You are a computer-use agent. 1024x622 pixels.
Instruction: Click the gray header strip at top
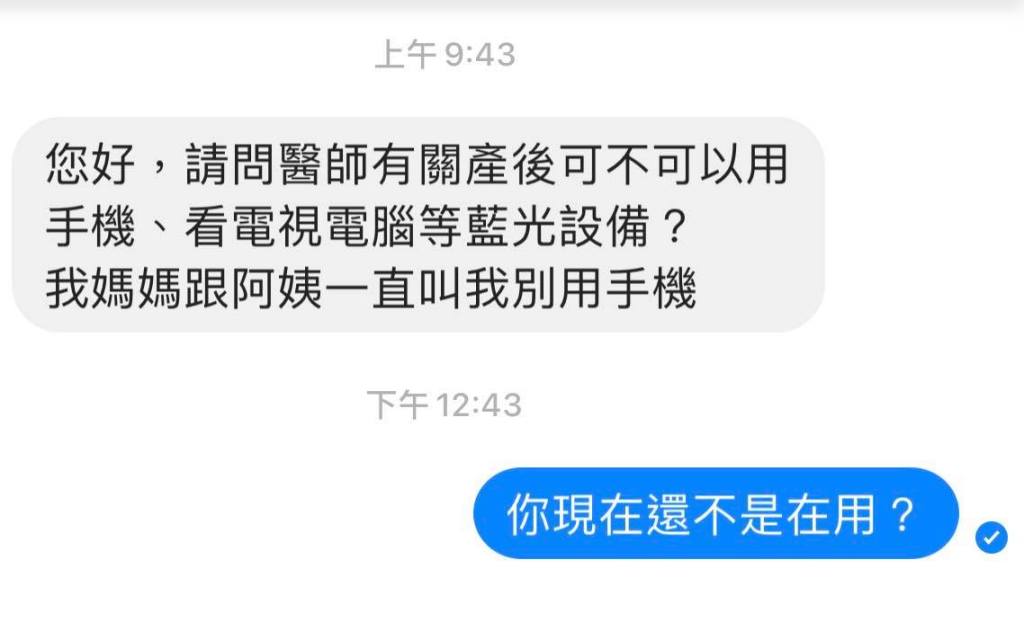[x=512, y=6]
